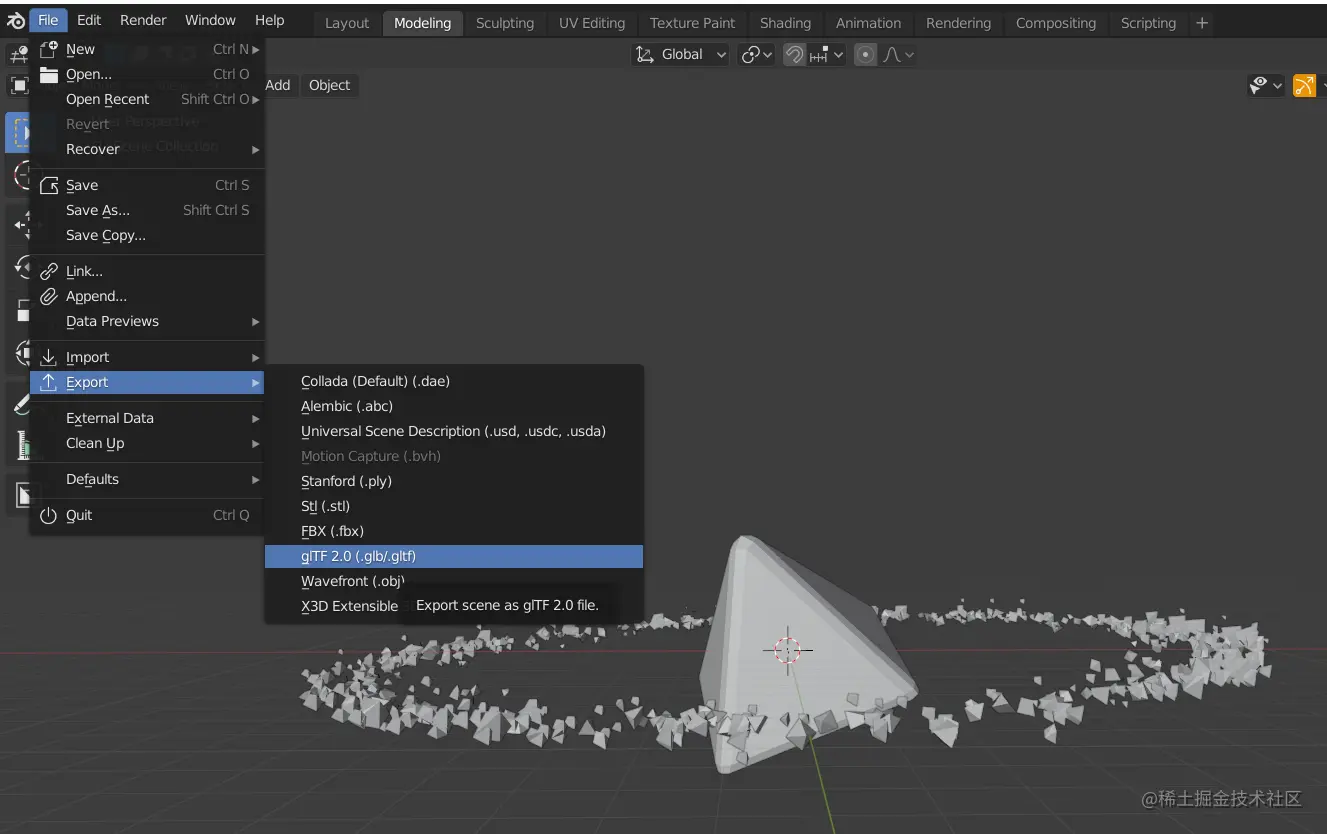Open the Render menu
Image resolution: width=1327 pixels, height=834 pixels.
point(143,20)
